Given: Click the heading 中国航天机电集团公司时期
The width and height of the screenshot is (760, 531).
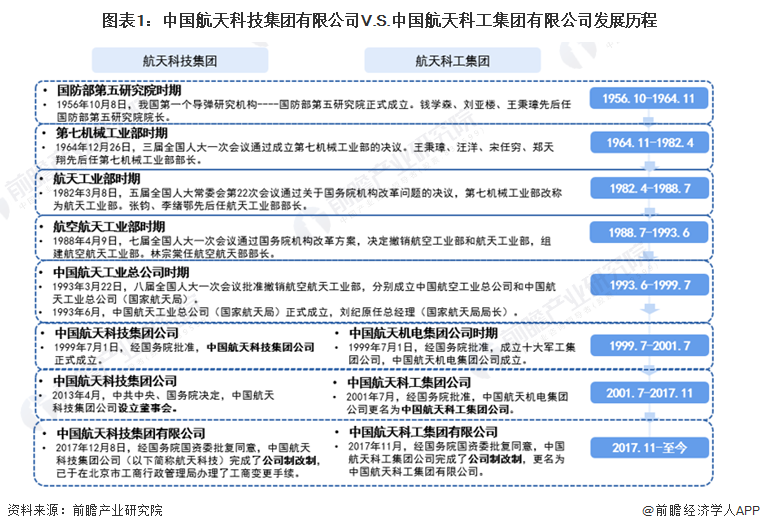Looking at the screenshot, I should (423, 333).
